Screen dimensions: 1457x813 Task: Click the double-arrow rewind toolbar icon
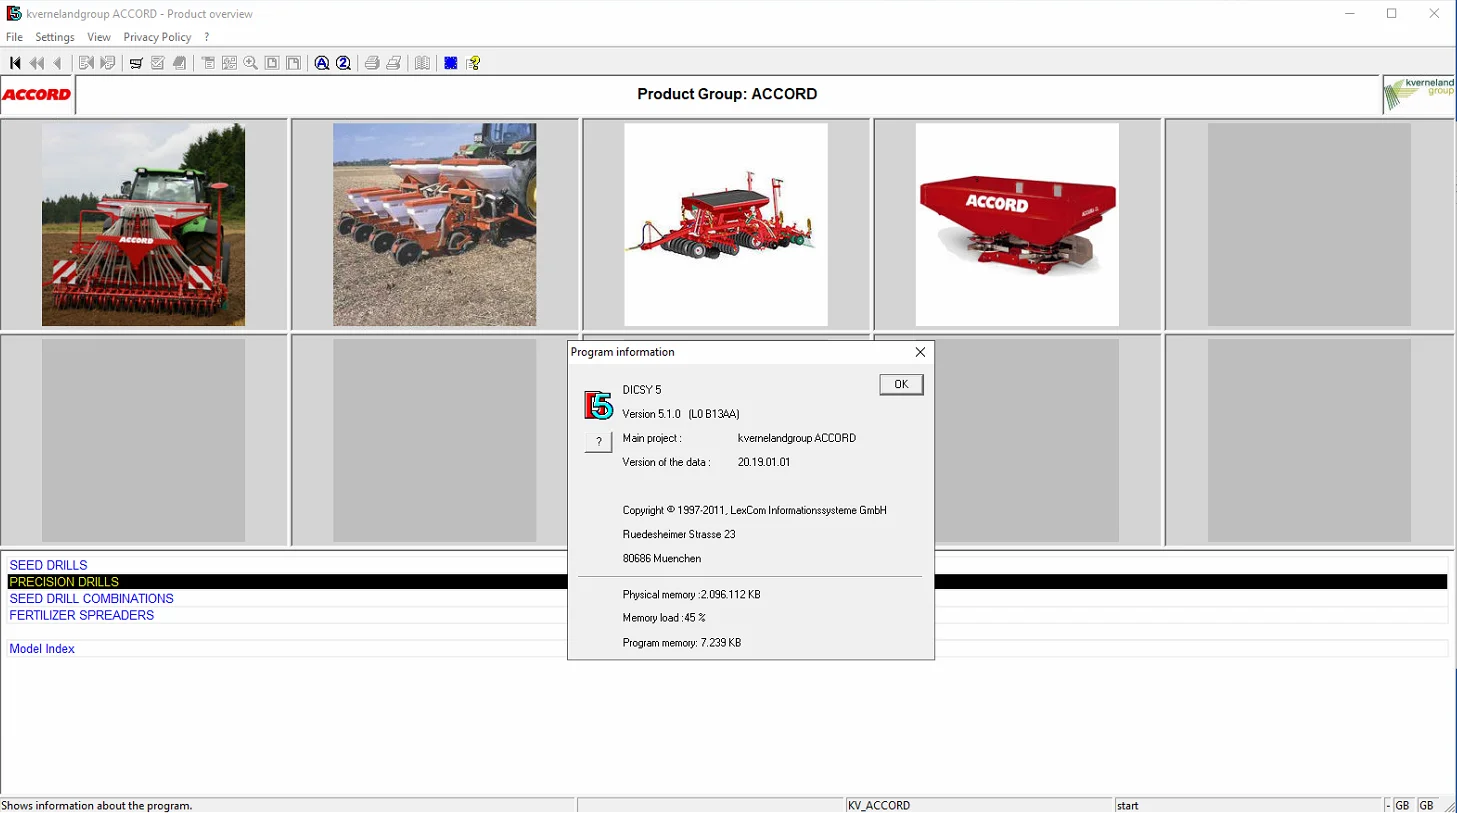point(37,63)
